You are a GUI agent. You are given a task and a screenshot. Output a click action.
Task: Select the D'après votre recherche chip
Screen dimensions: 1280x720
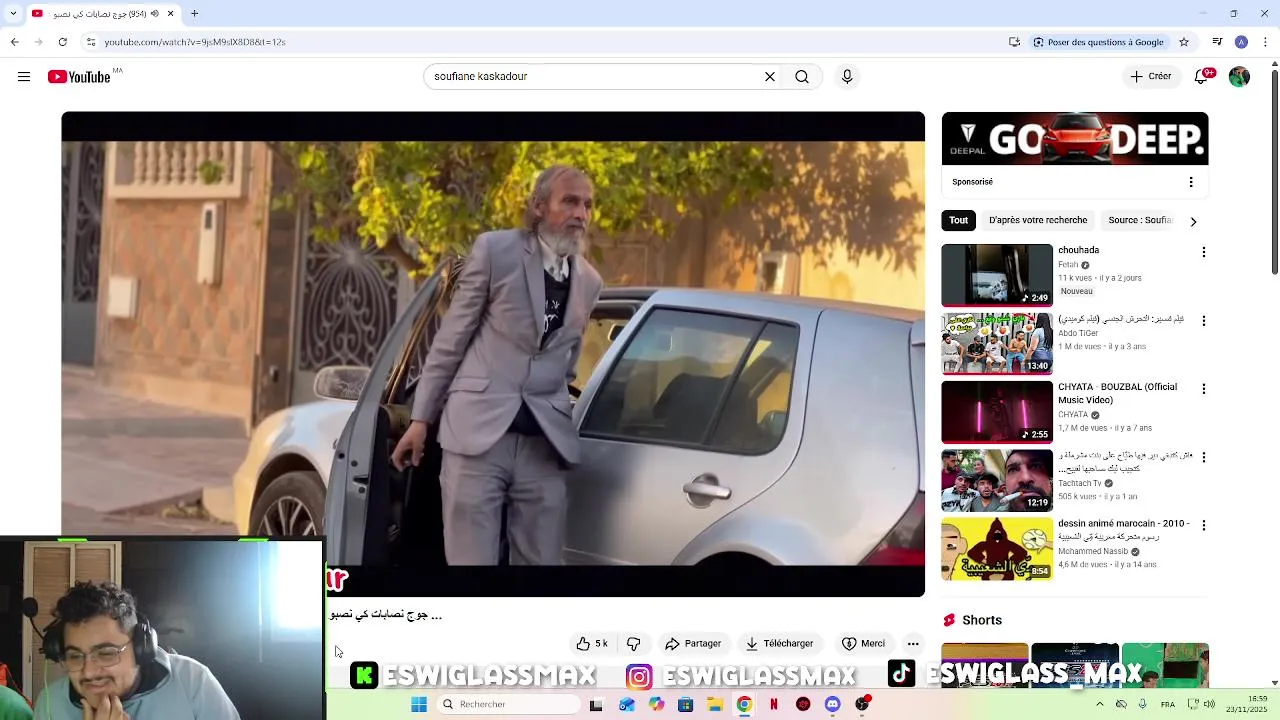click(x=1038, y=221)
